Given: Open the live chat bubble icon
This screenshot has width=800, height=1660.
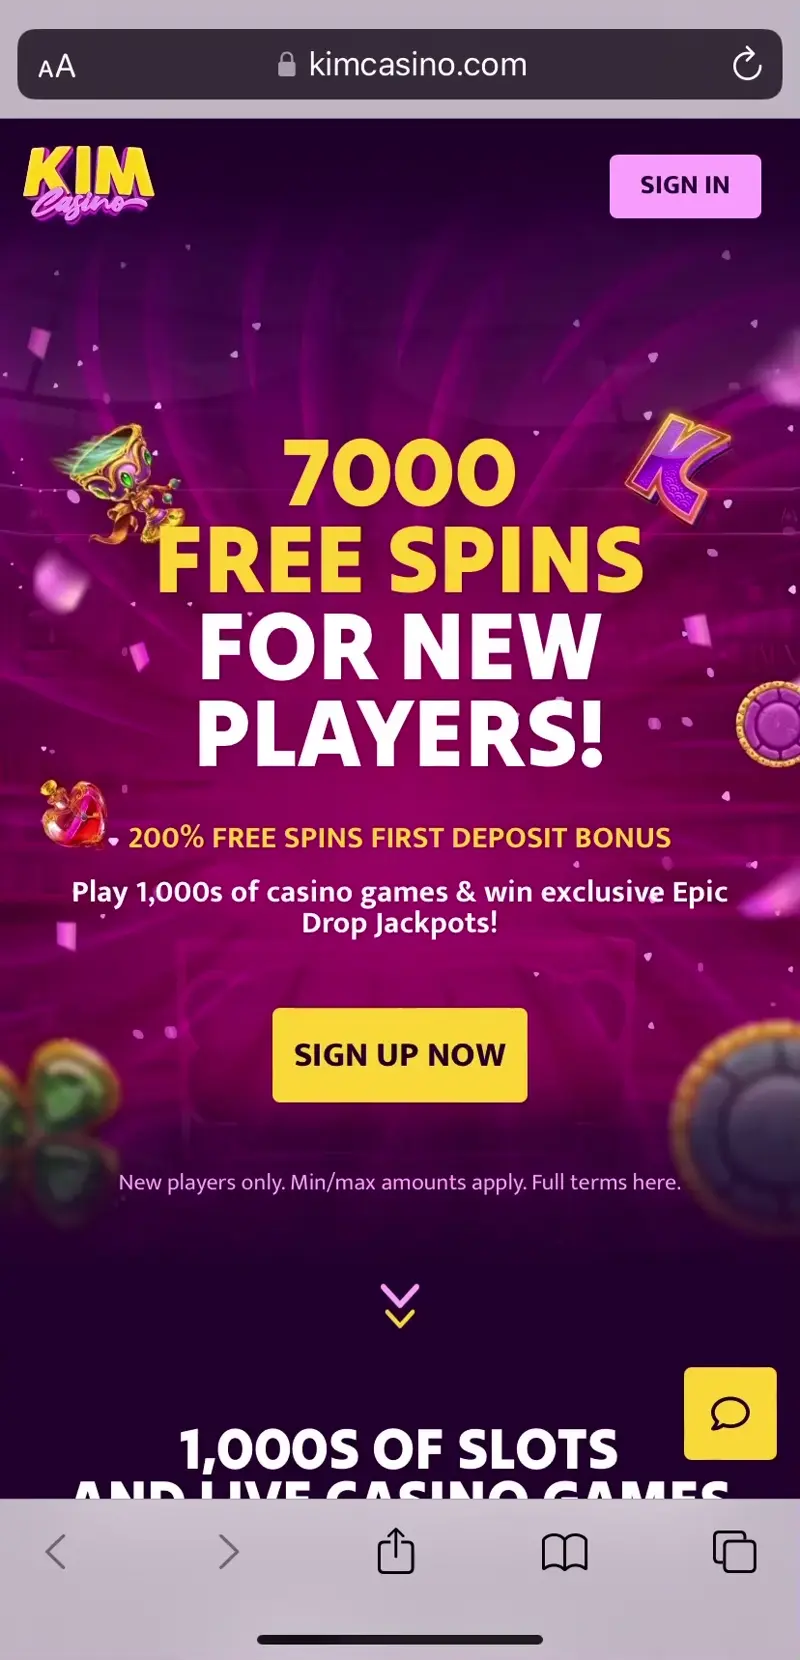Looking at the screenshot, I should click(730, 1413).
